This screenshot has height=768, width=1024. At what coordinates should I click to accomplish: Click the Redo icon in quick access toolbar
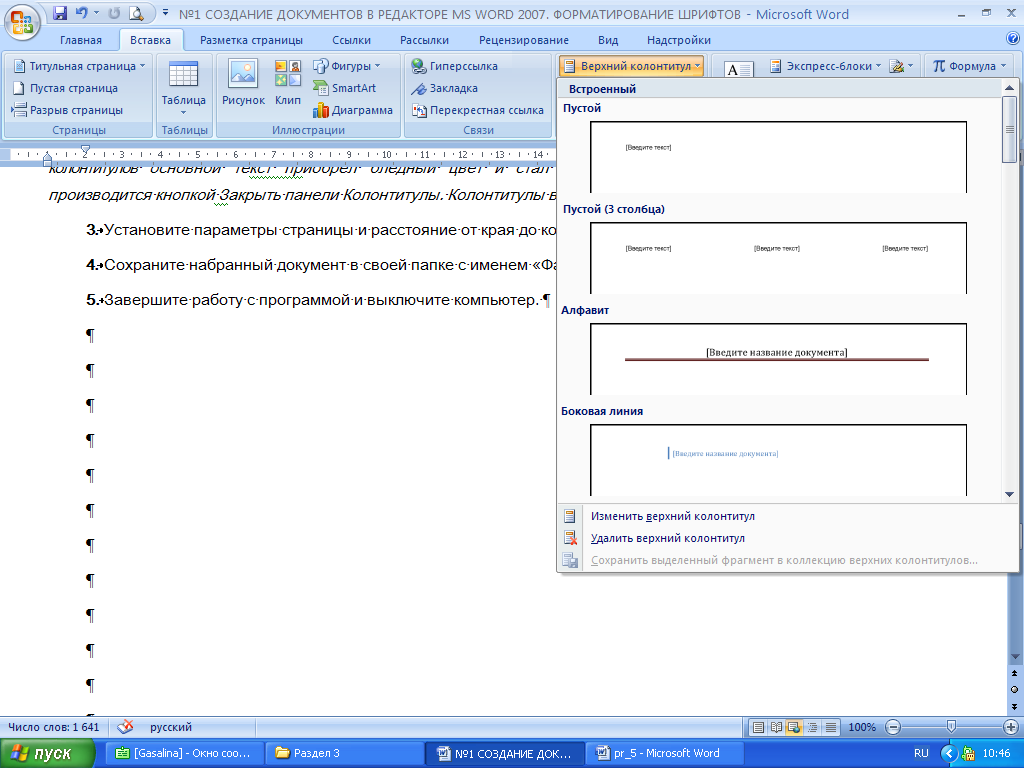coord(114,13)
